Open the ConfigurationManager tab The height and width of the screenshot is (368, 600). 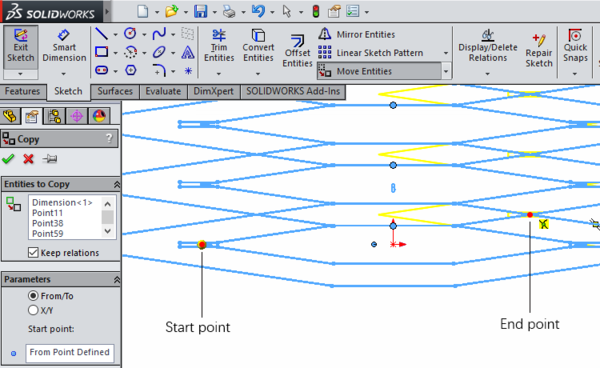click(x=54, y=116)
